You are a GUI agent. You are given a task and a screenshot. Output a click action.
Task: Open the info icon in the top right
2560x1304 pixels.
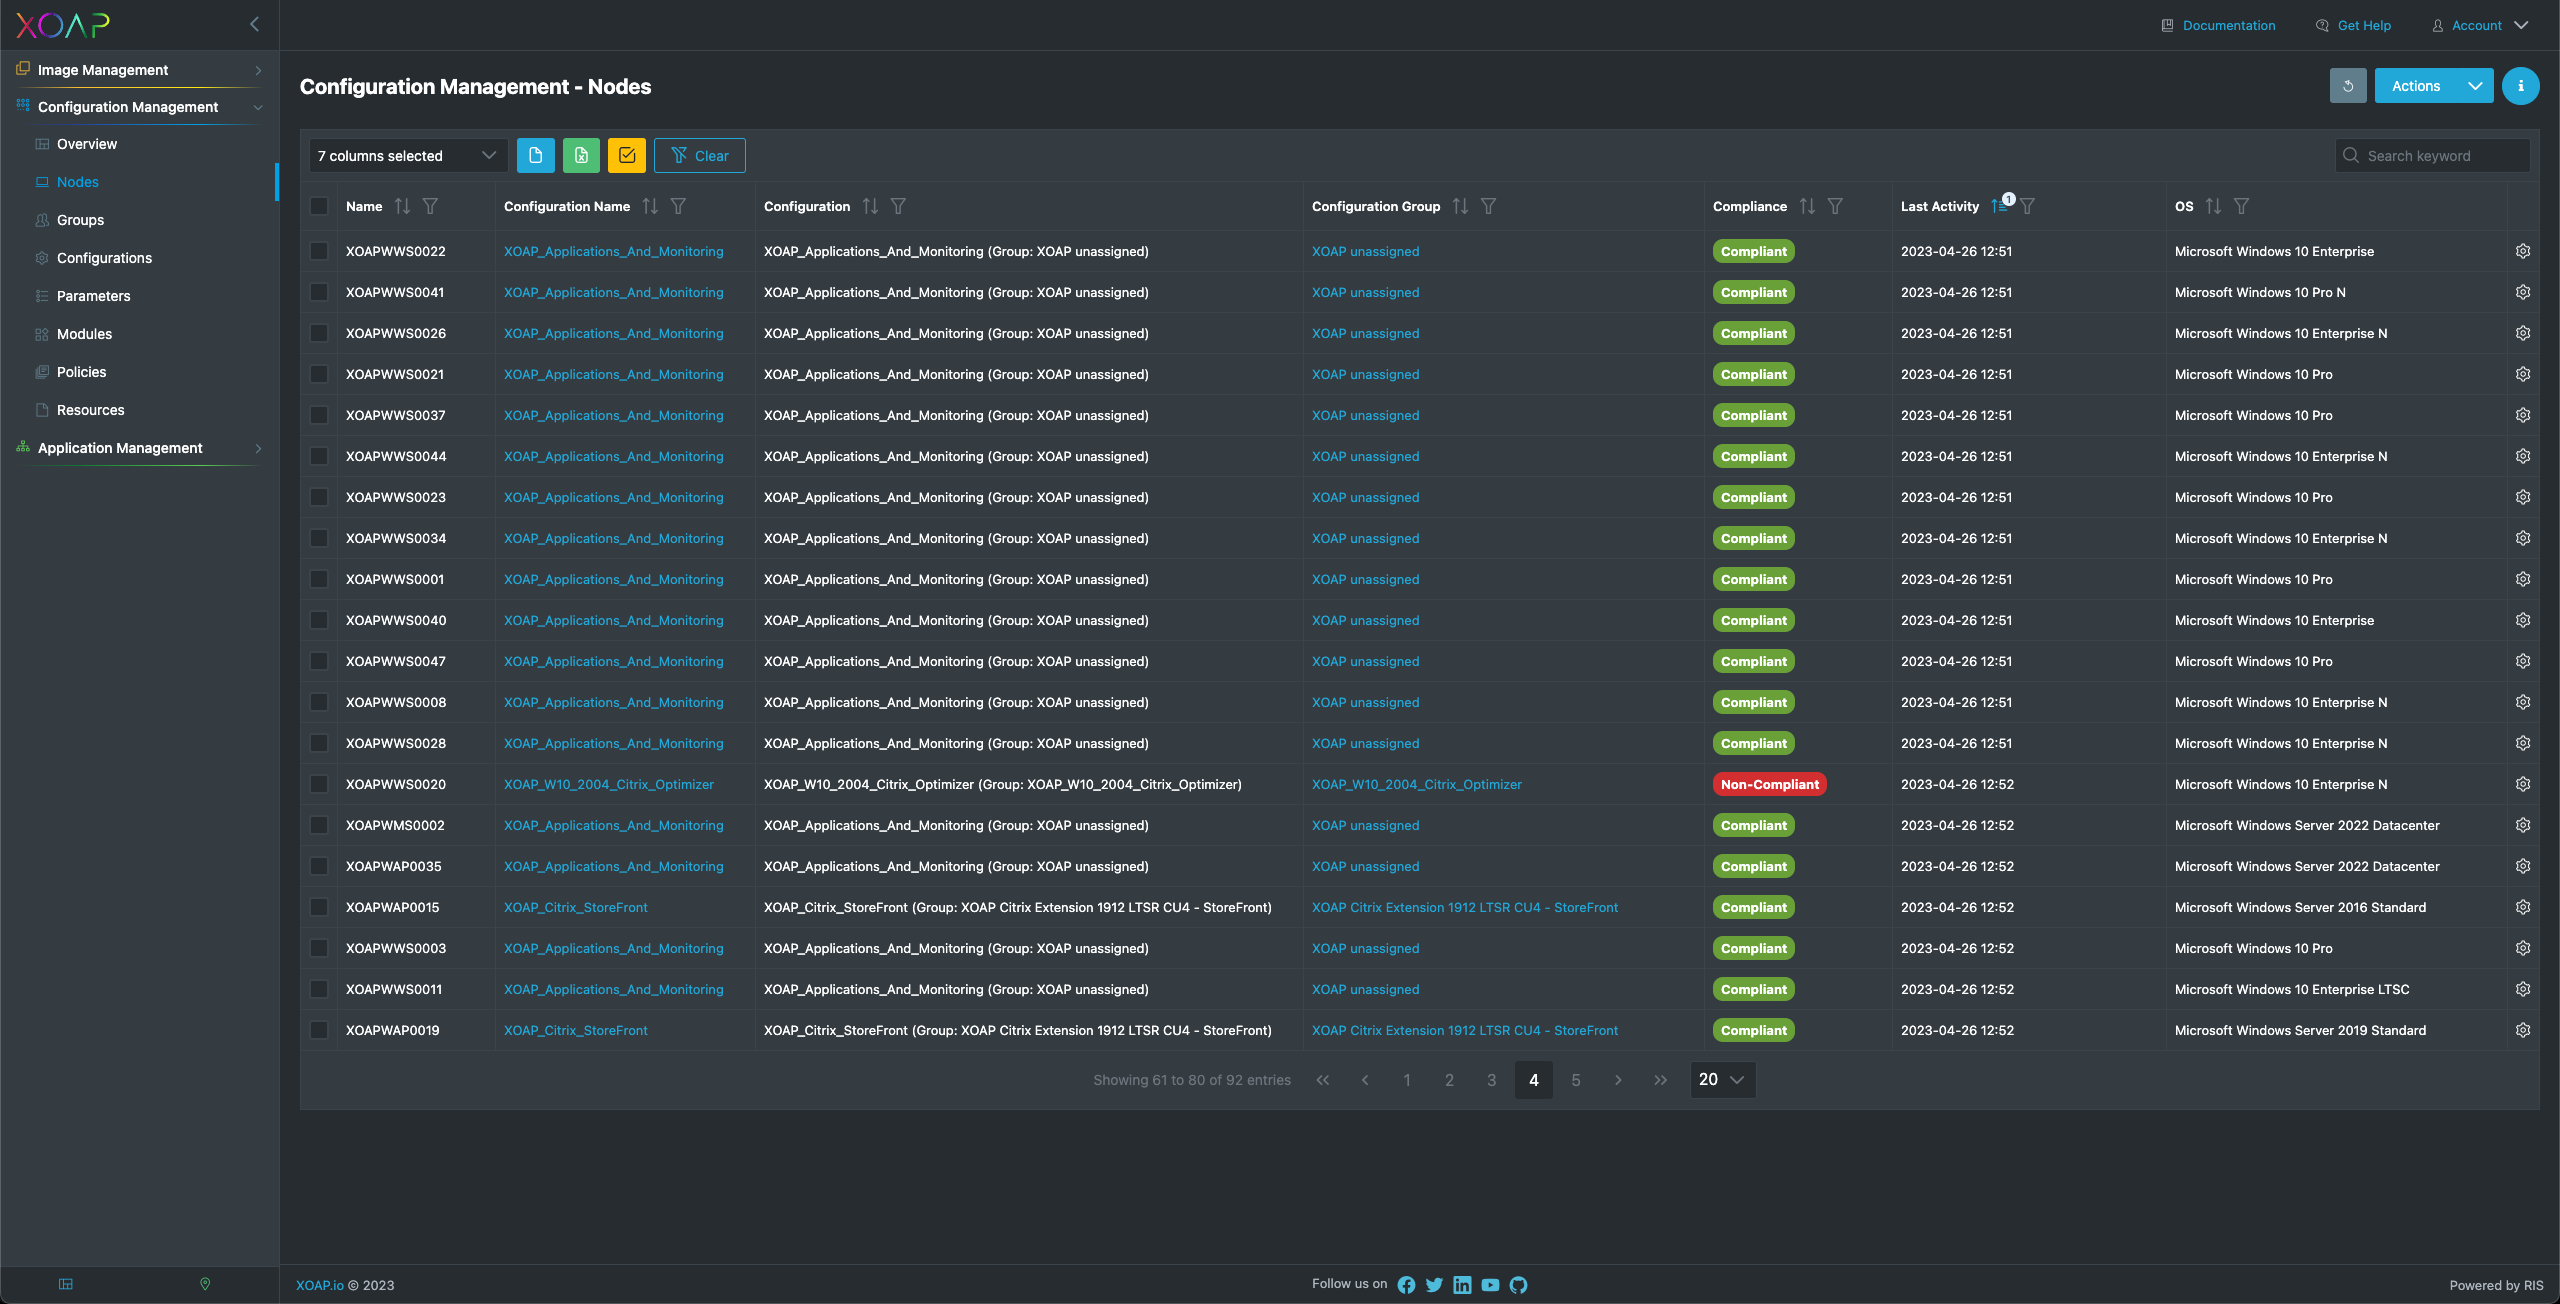2520,86
